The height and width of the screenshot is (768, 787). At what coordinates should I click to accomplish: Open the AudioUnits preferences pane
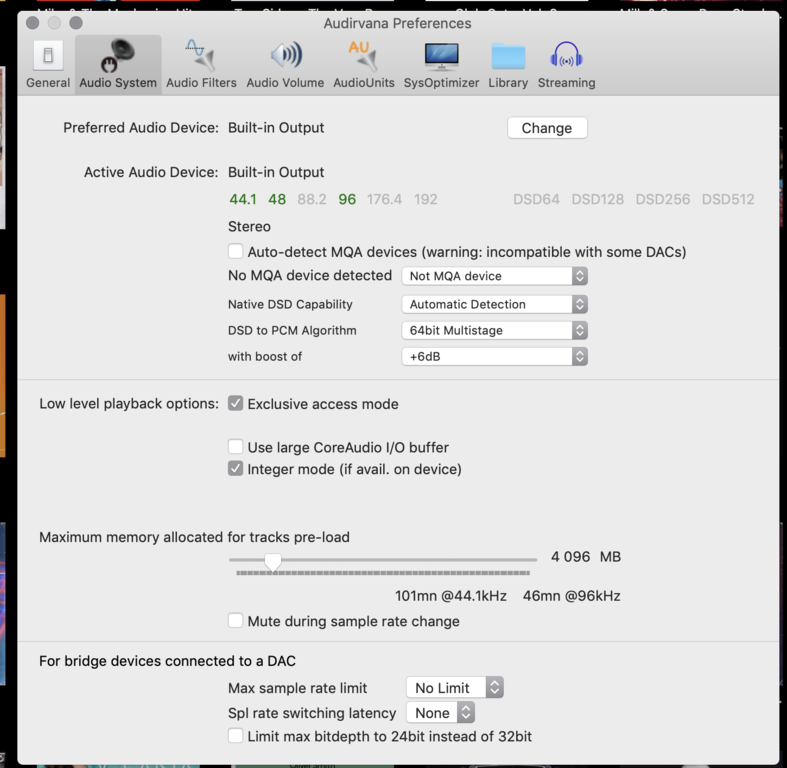pyautogui.click(x=364, y=65)
